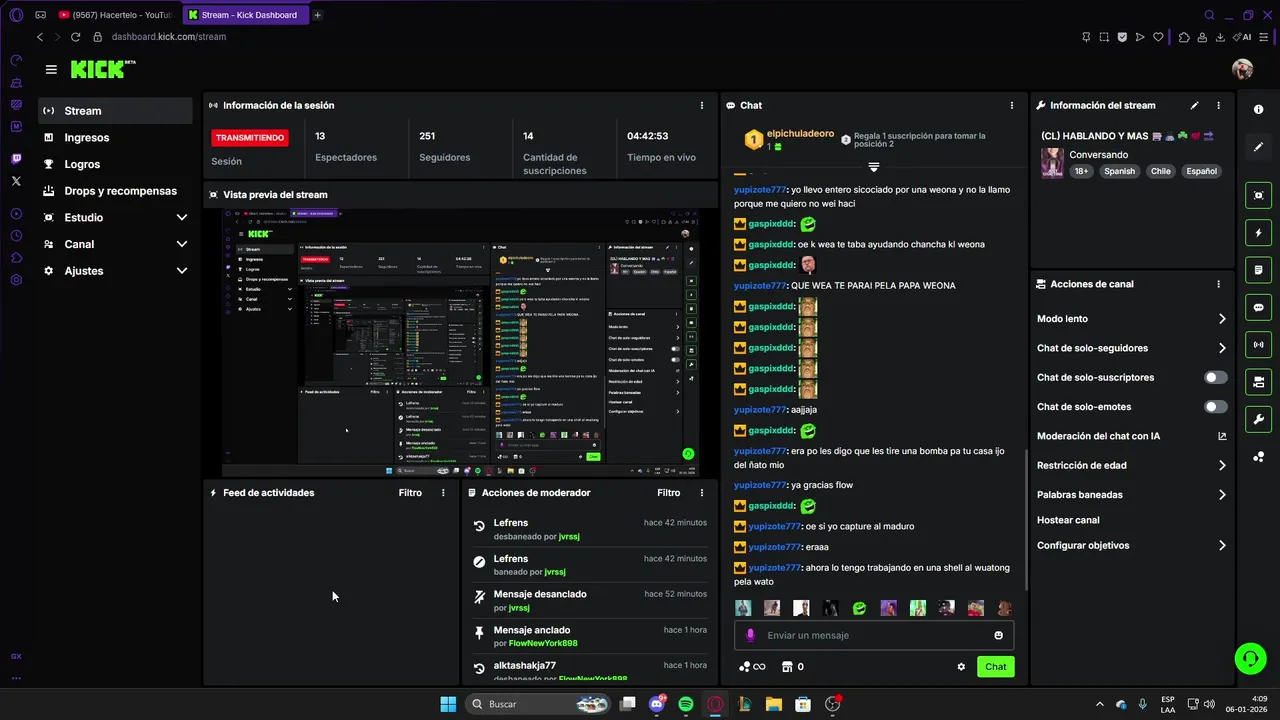Open Información de la sesión three-dot menu

(x=702, y=105)
